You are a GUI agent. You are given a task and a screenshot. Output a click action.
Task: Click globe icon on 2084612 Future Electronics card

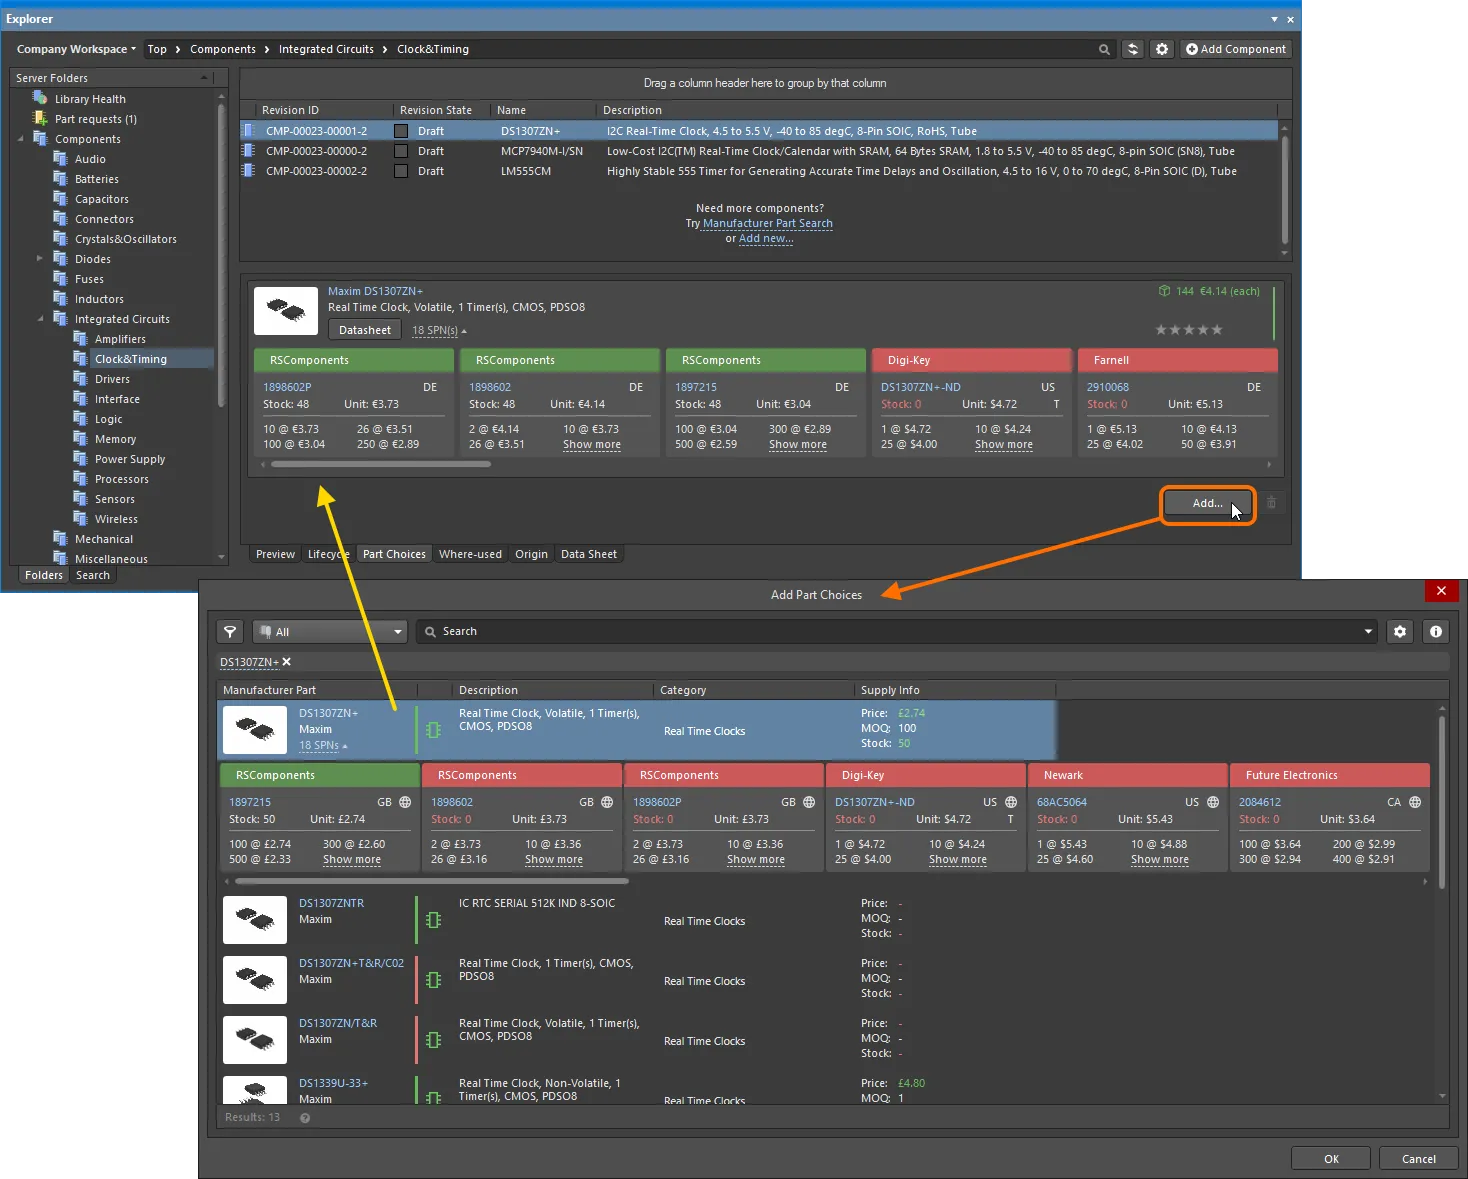click(x=1415, y=802)
